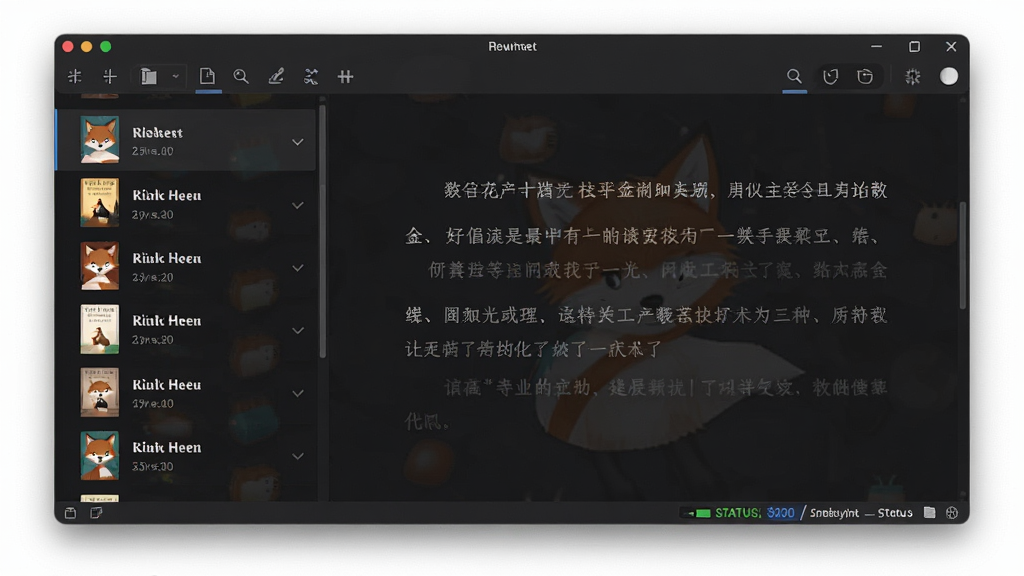Click the note icon beside the status bar box icon
The height and width of the screenshot is (576, 1024).
point(96,513)
